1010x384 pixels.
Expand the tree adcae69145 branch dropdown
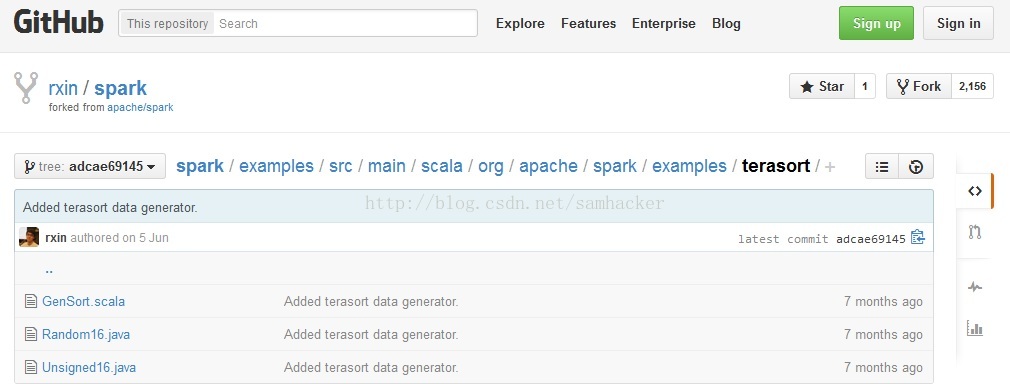point(90,166)
